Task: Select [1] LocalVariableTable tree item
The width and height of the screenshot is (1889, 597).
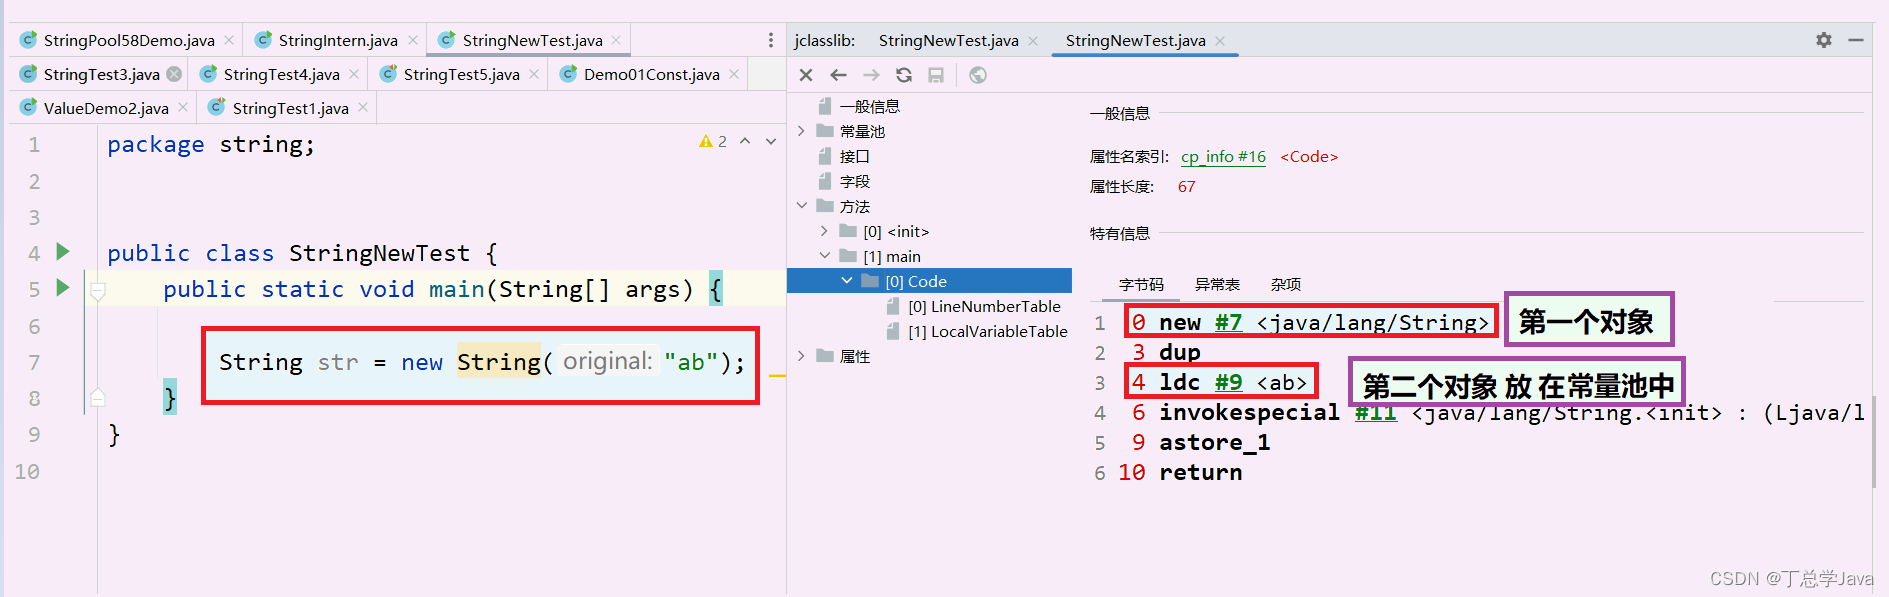Action: click(x=988, y=331)
